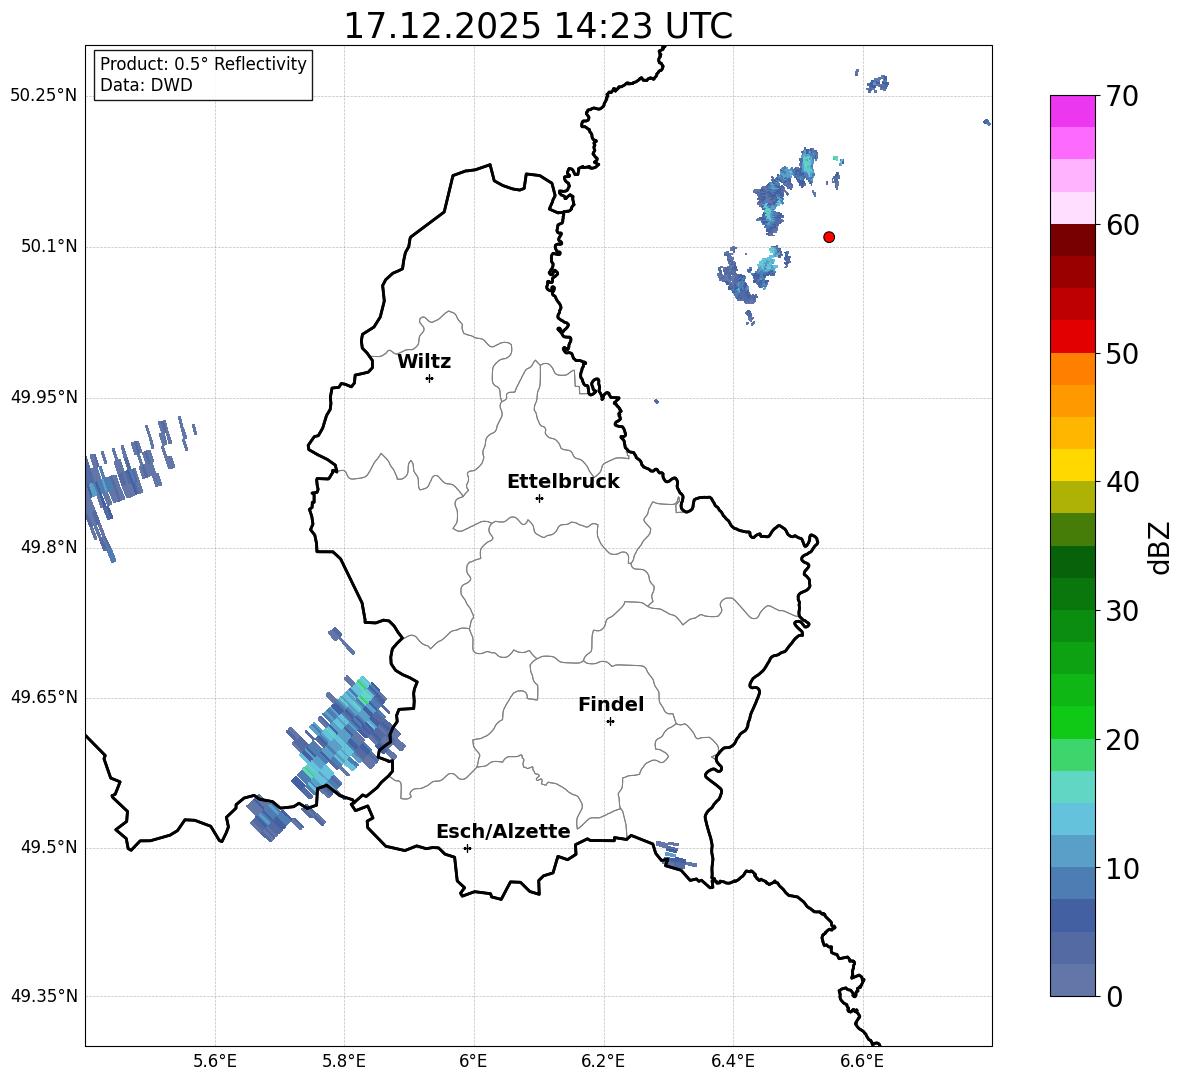Screen dimensions: 1184x1081
Task: Select the yellow colorbar segment above 40
Action: (x=1073, y=465)
